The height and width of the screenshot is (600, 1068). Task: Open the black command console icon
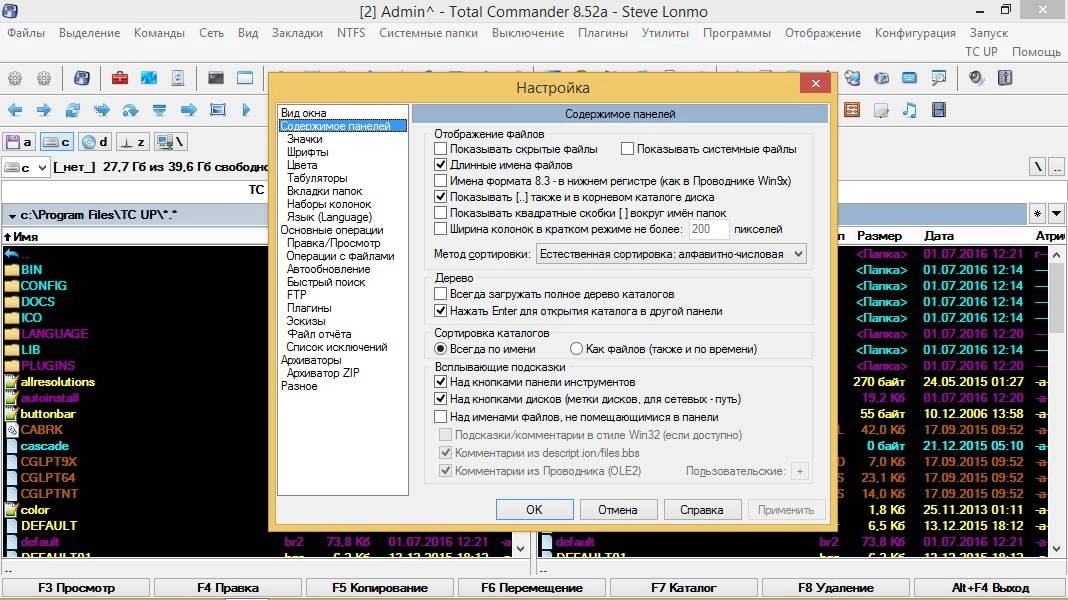216,78
